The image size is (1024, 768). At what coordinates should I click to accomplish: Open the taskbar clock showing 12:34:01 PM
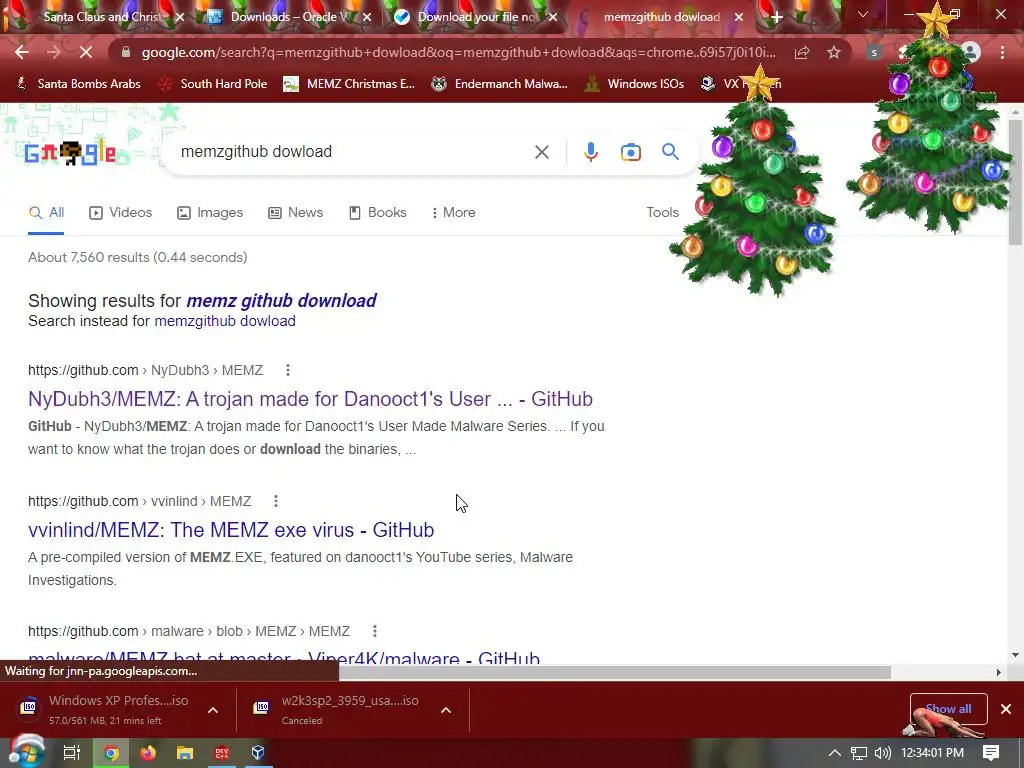click(x=932, y=753)
